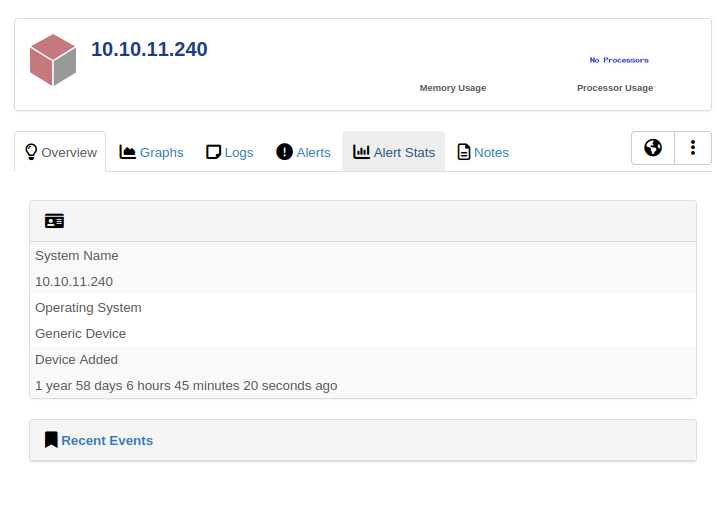Open the Alert Stats tab

[404, 153]
